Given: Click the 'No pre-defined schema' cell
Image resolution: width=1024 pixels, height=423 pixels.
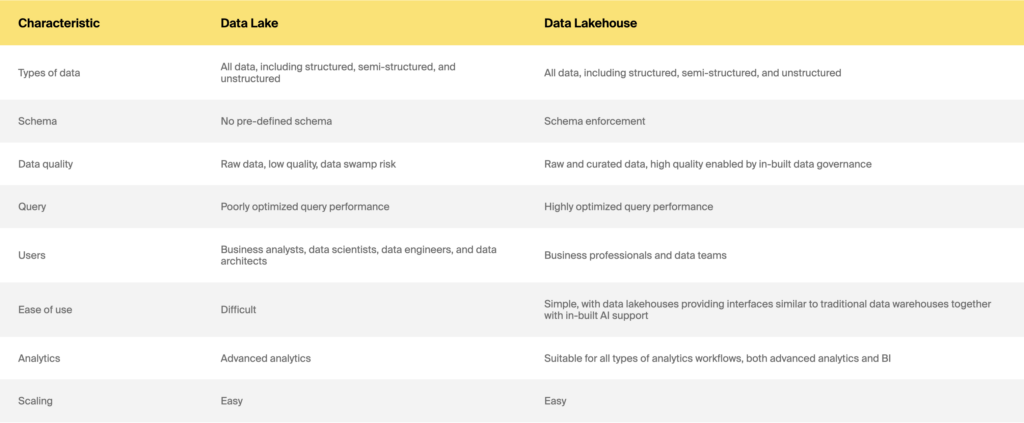Looking at the screenshot, I should (276, 121).
